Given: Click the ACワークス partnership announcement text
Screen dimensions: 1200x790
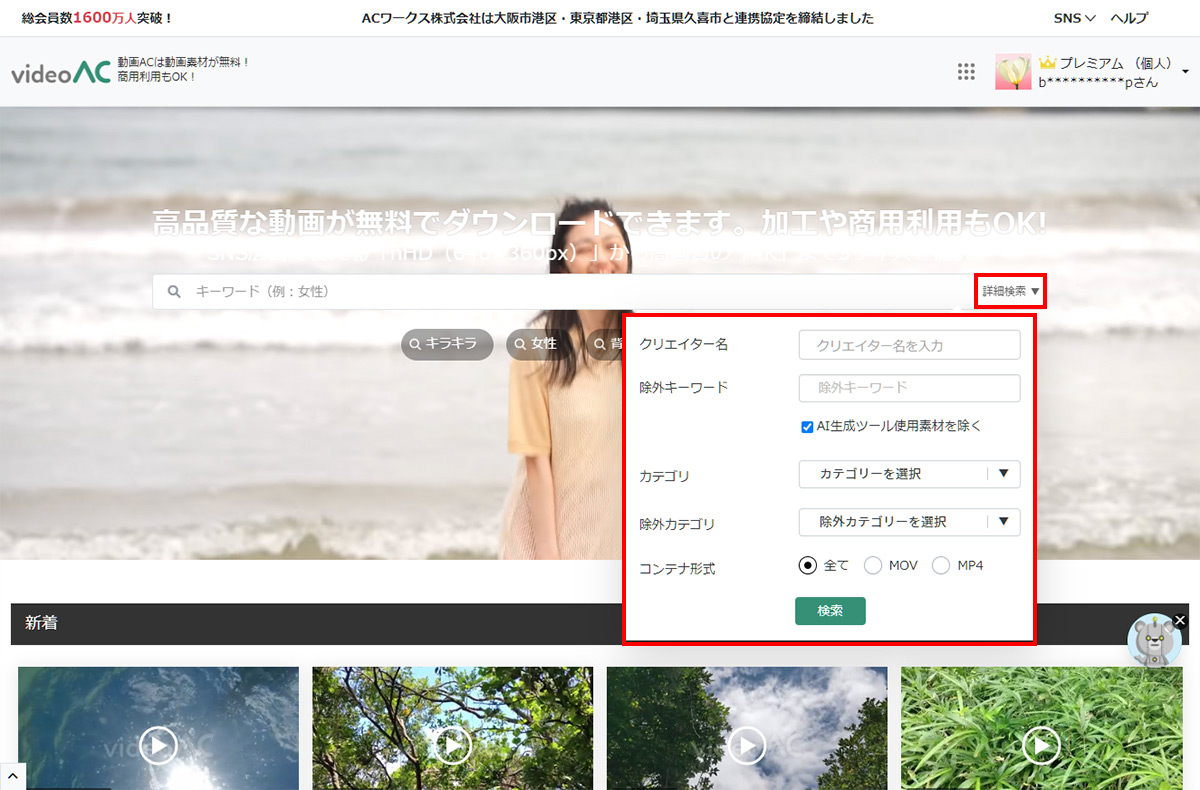Looking at the screenshot, I should tap(617, 18).
